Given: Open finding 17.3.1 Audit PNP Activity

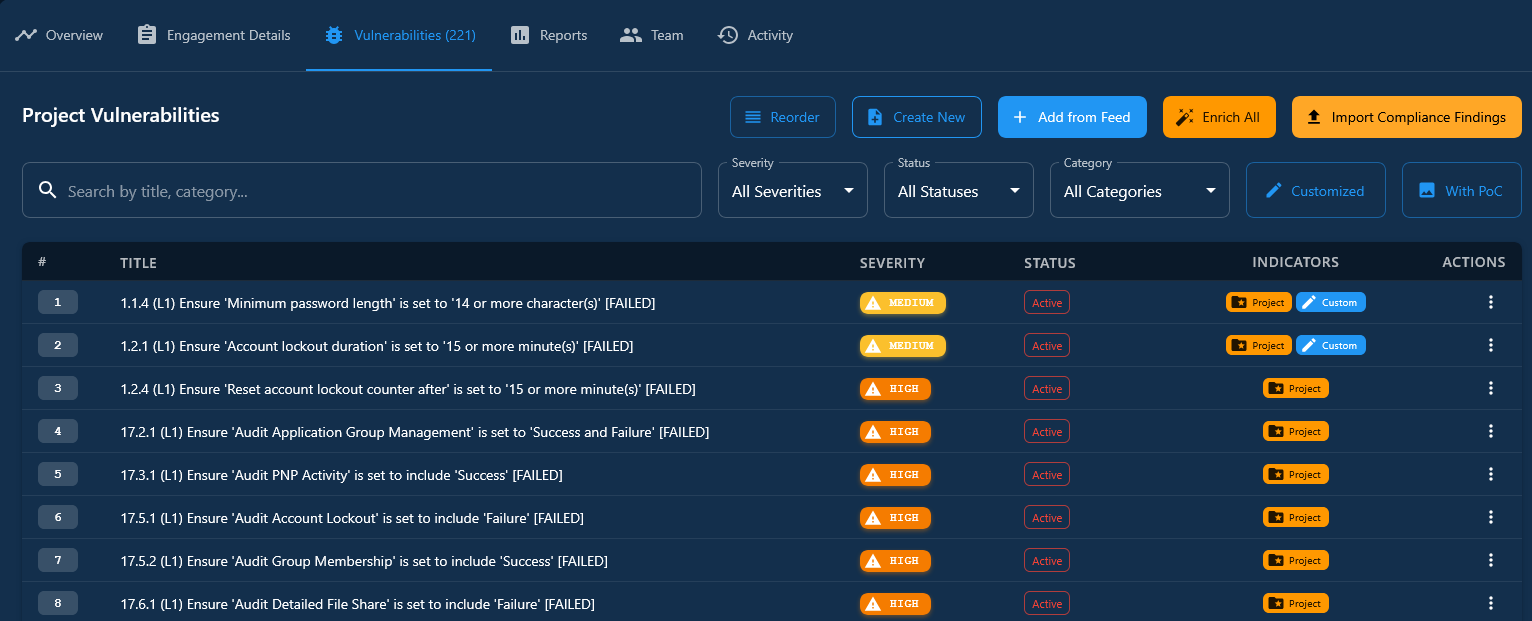Looking at the screenshot, I should click(x=342, y=474).
